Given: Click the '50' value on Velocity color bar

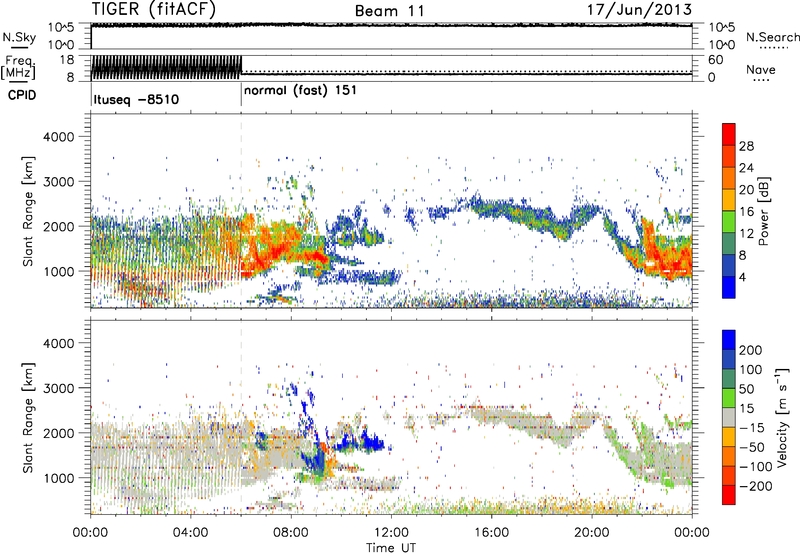Looking at the screenshot, I should [x=747, y=389].
